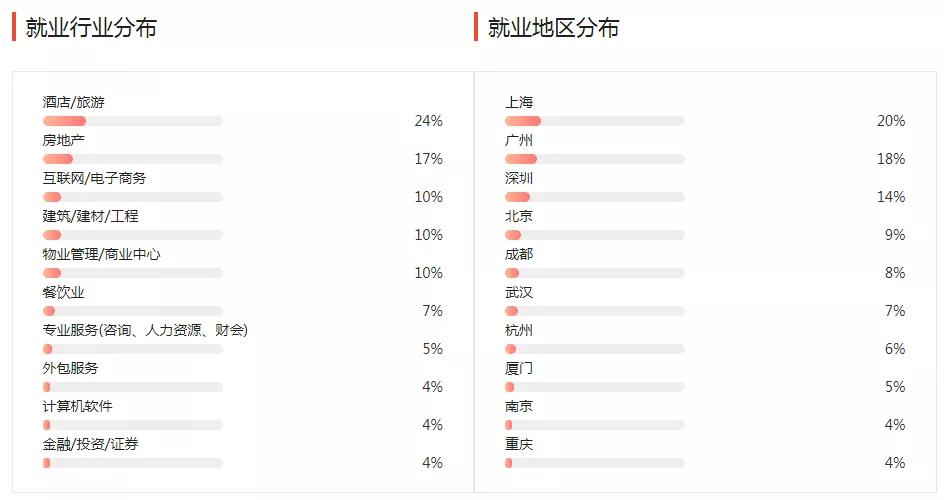Select the 杭州 progress bar
This screenshot has width=944, height=500.
coord(594,349)
